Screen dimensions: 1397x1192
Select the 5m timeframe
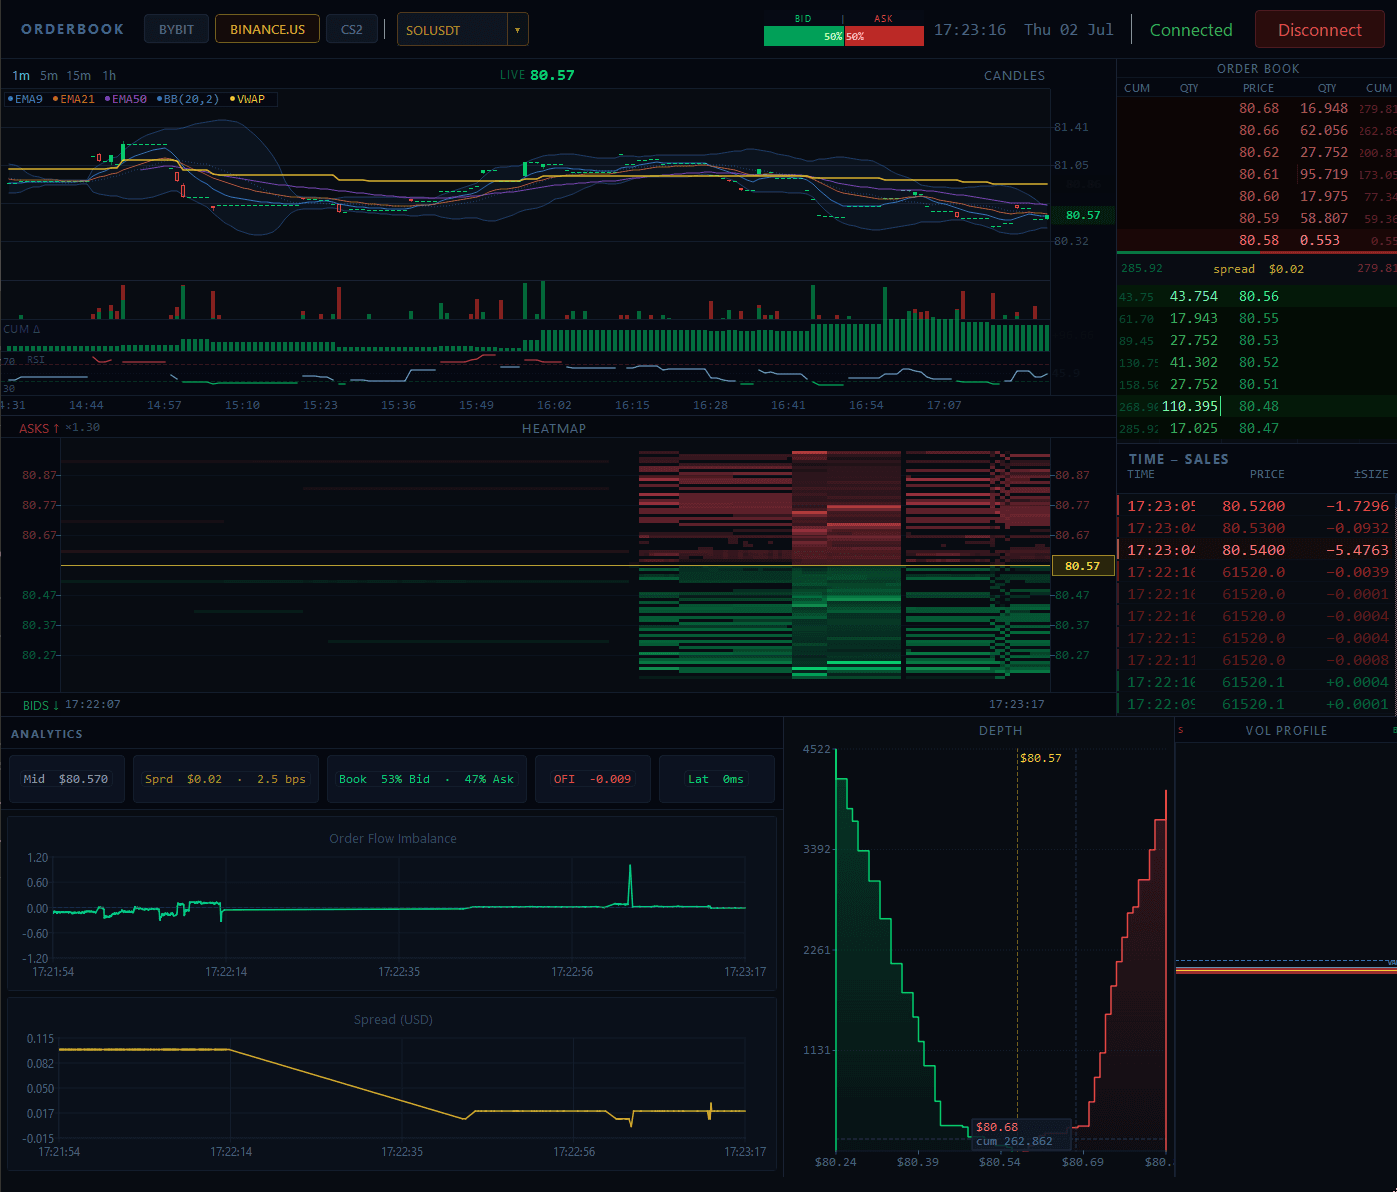tap(49, 75)
